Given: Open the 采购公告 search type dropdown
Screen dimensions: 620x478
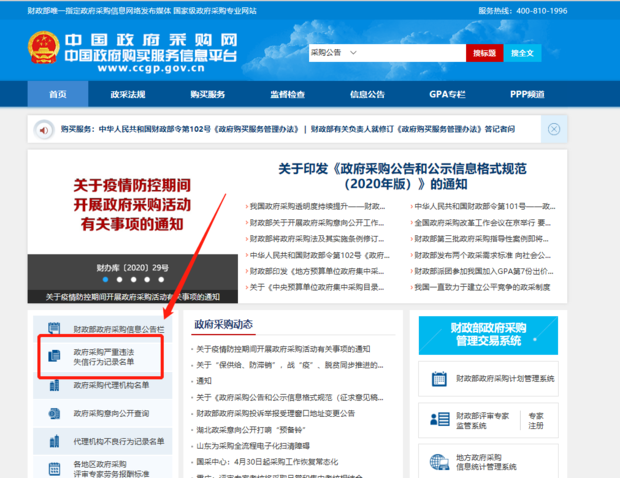Looking at the screenshot, I should coord(334,53).
